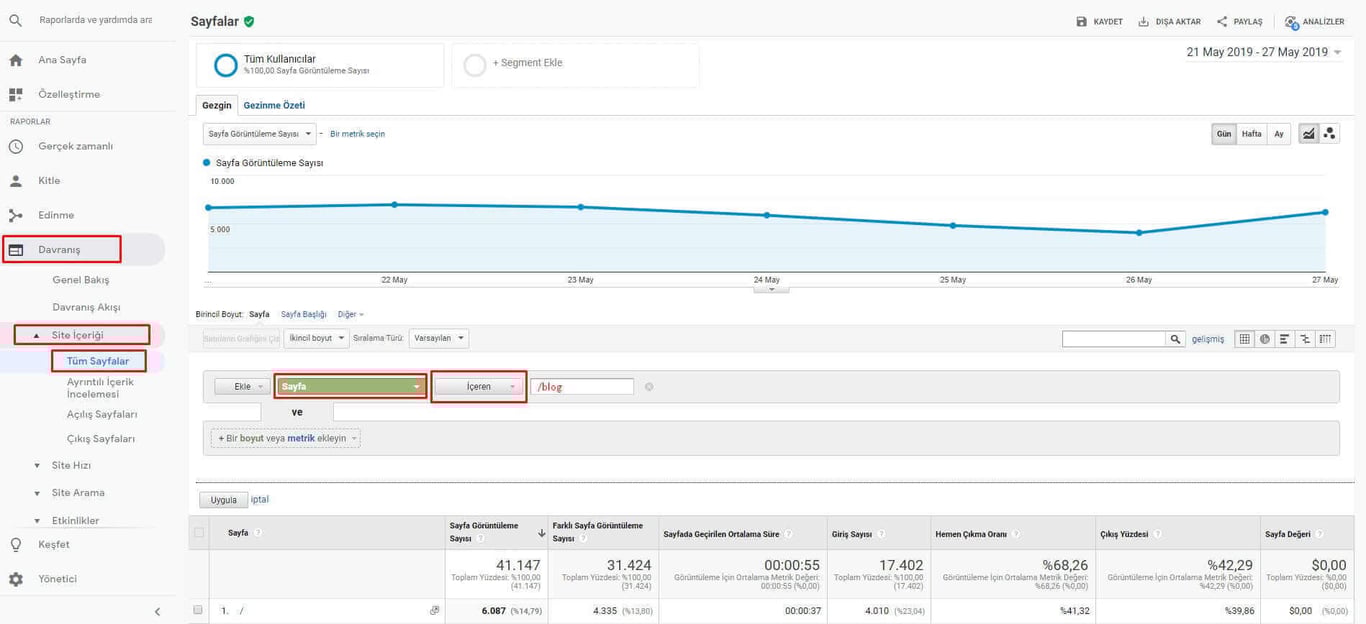Open Açılış Sayfaları report
The image size is (1366, 624).
102,414
